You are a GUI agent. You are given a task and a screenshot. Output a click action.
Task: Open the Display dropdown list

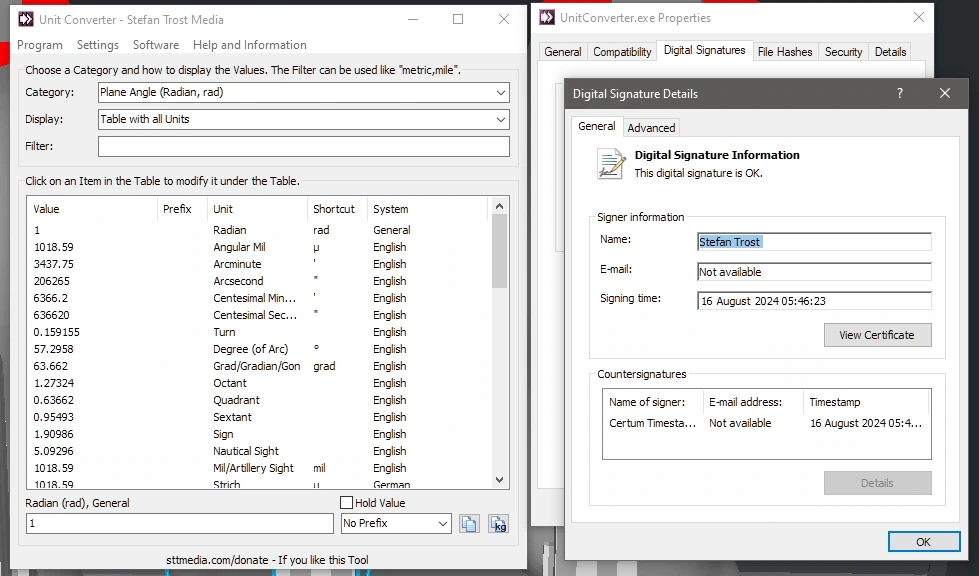(500, 119)
